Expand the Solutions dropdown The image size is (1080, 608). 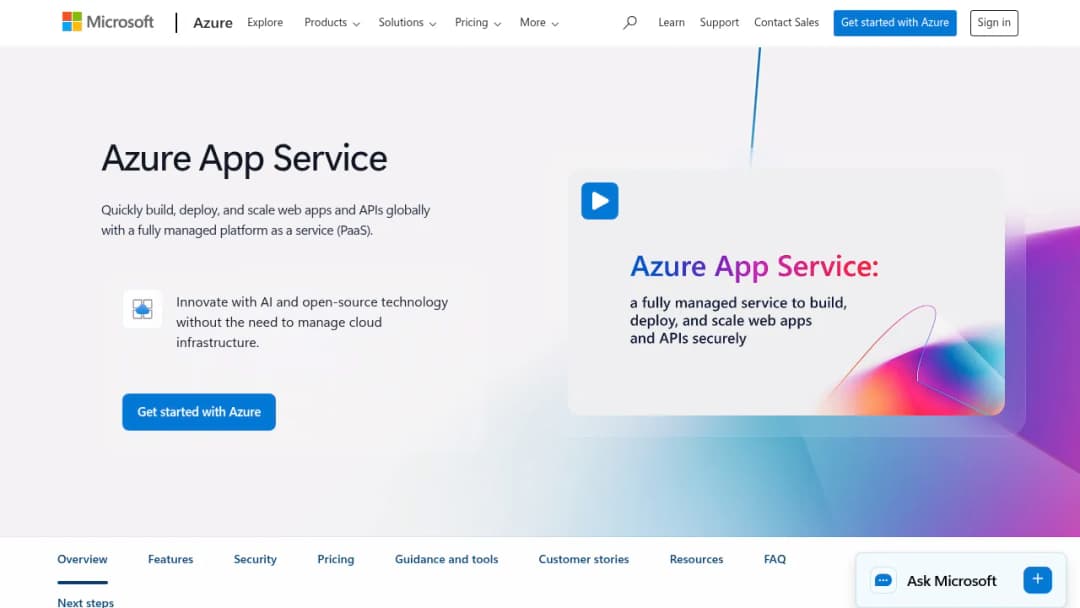click(x=407, y=23)
